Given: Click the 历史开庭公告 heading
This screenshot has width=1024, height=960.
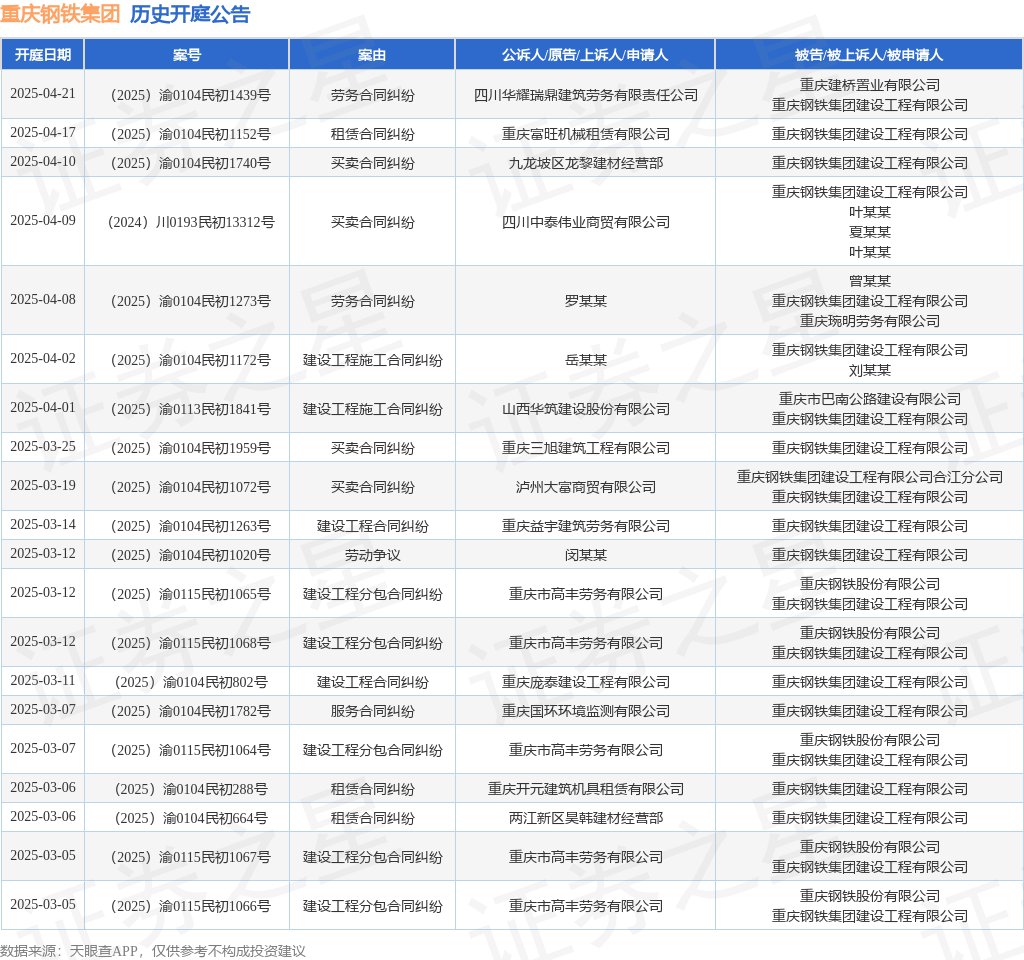Looking at the screenshot, I should pos(190,14).
